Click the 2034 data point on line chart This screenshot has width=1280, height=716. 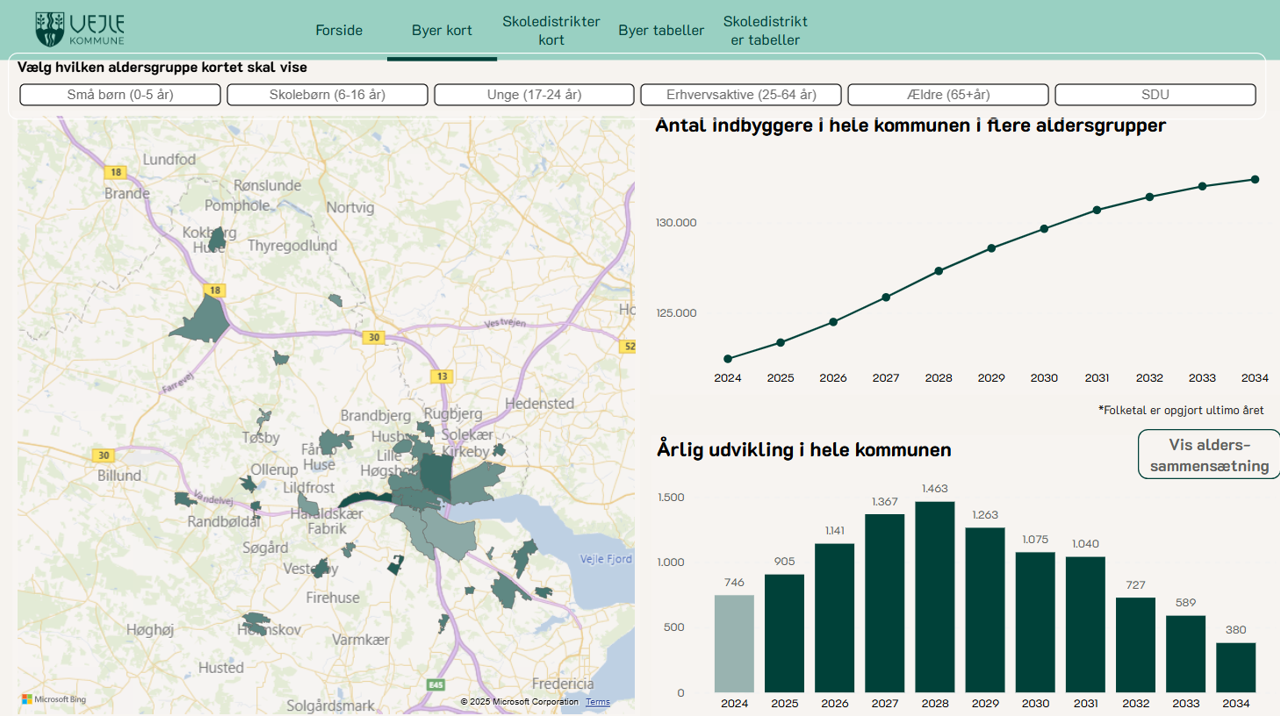(1254, 180)
